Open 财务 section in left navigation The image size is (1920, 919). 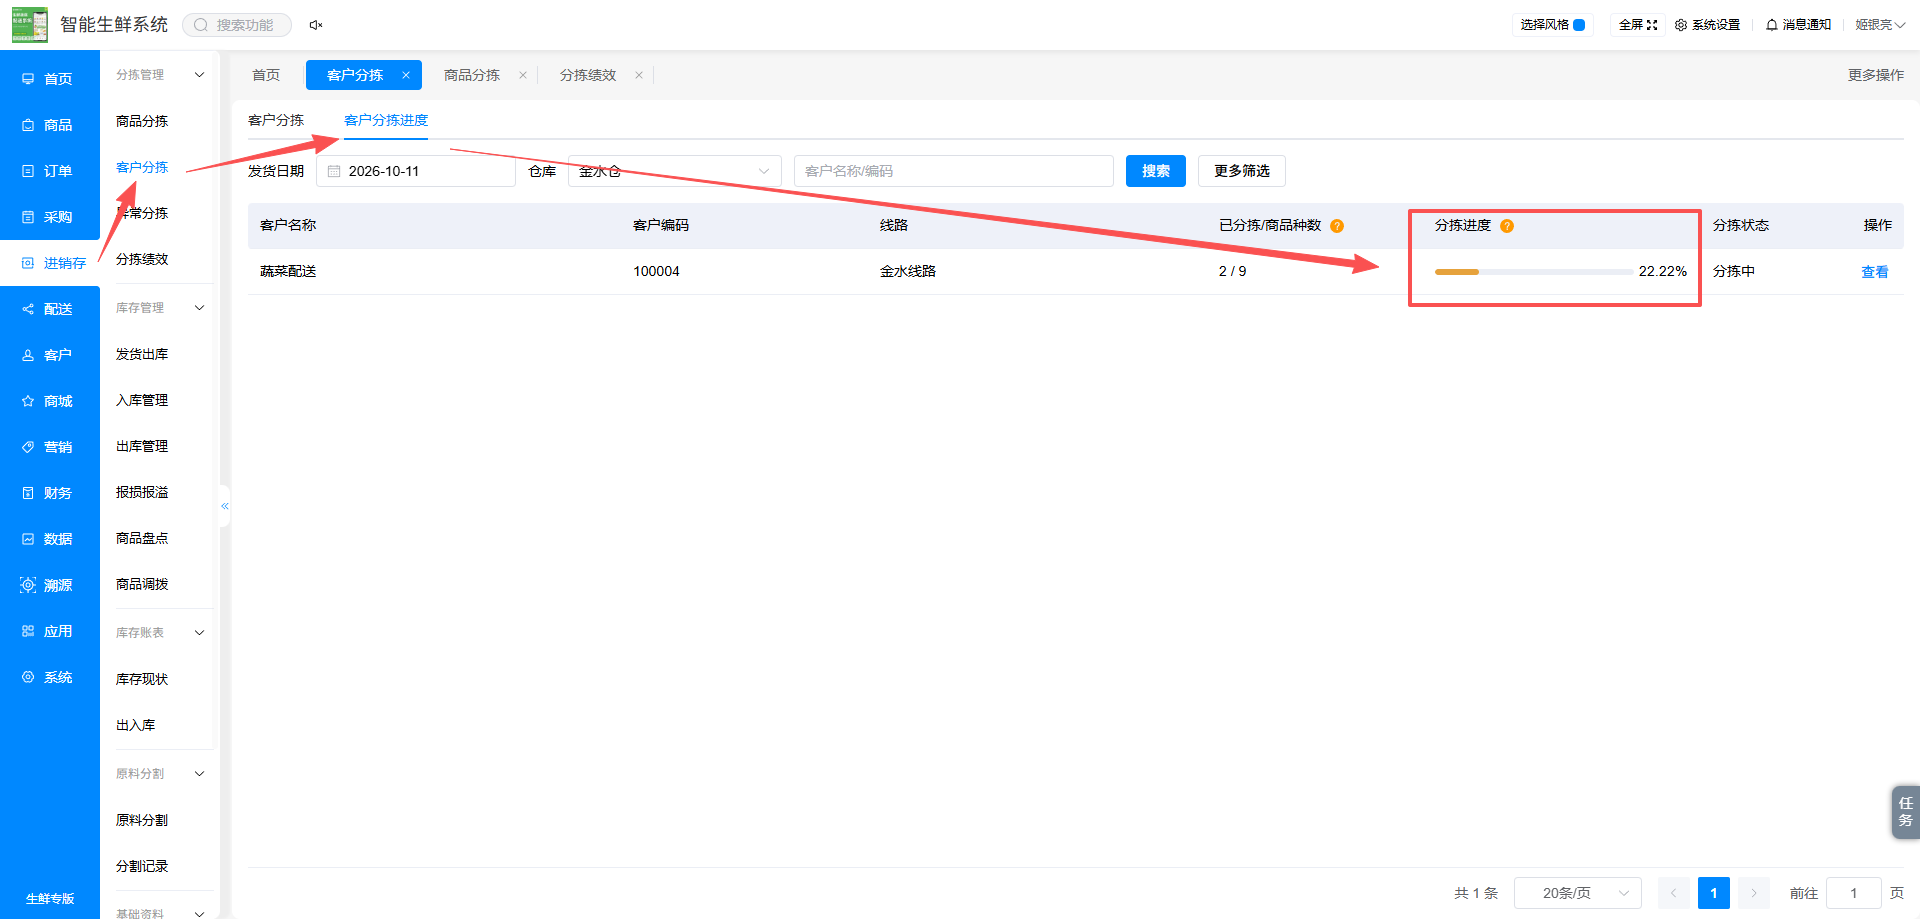[50, 493]
